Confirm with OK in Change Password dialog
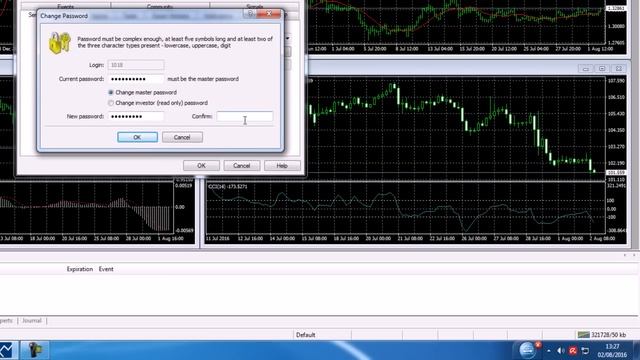 pos(138,137)
